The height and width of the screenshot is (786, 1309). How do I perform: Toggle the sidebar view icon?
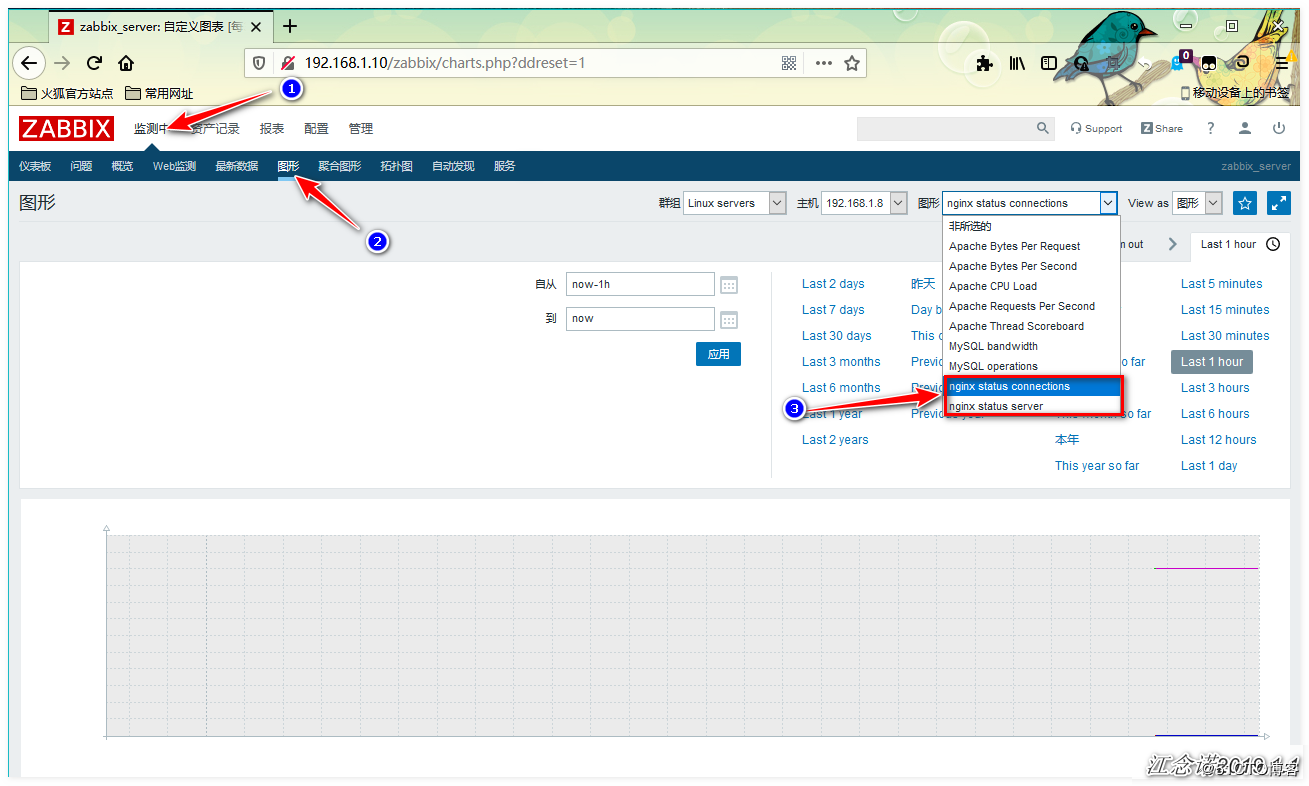pos(1049,63)
